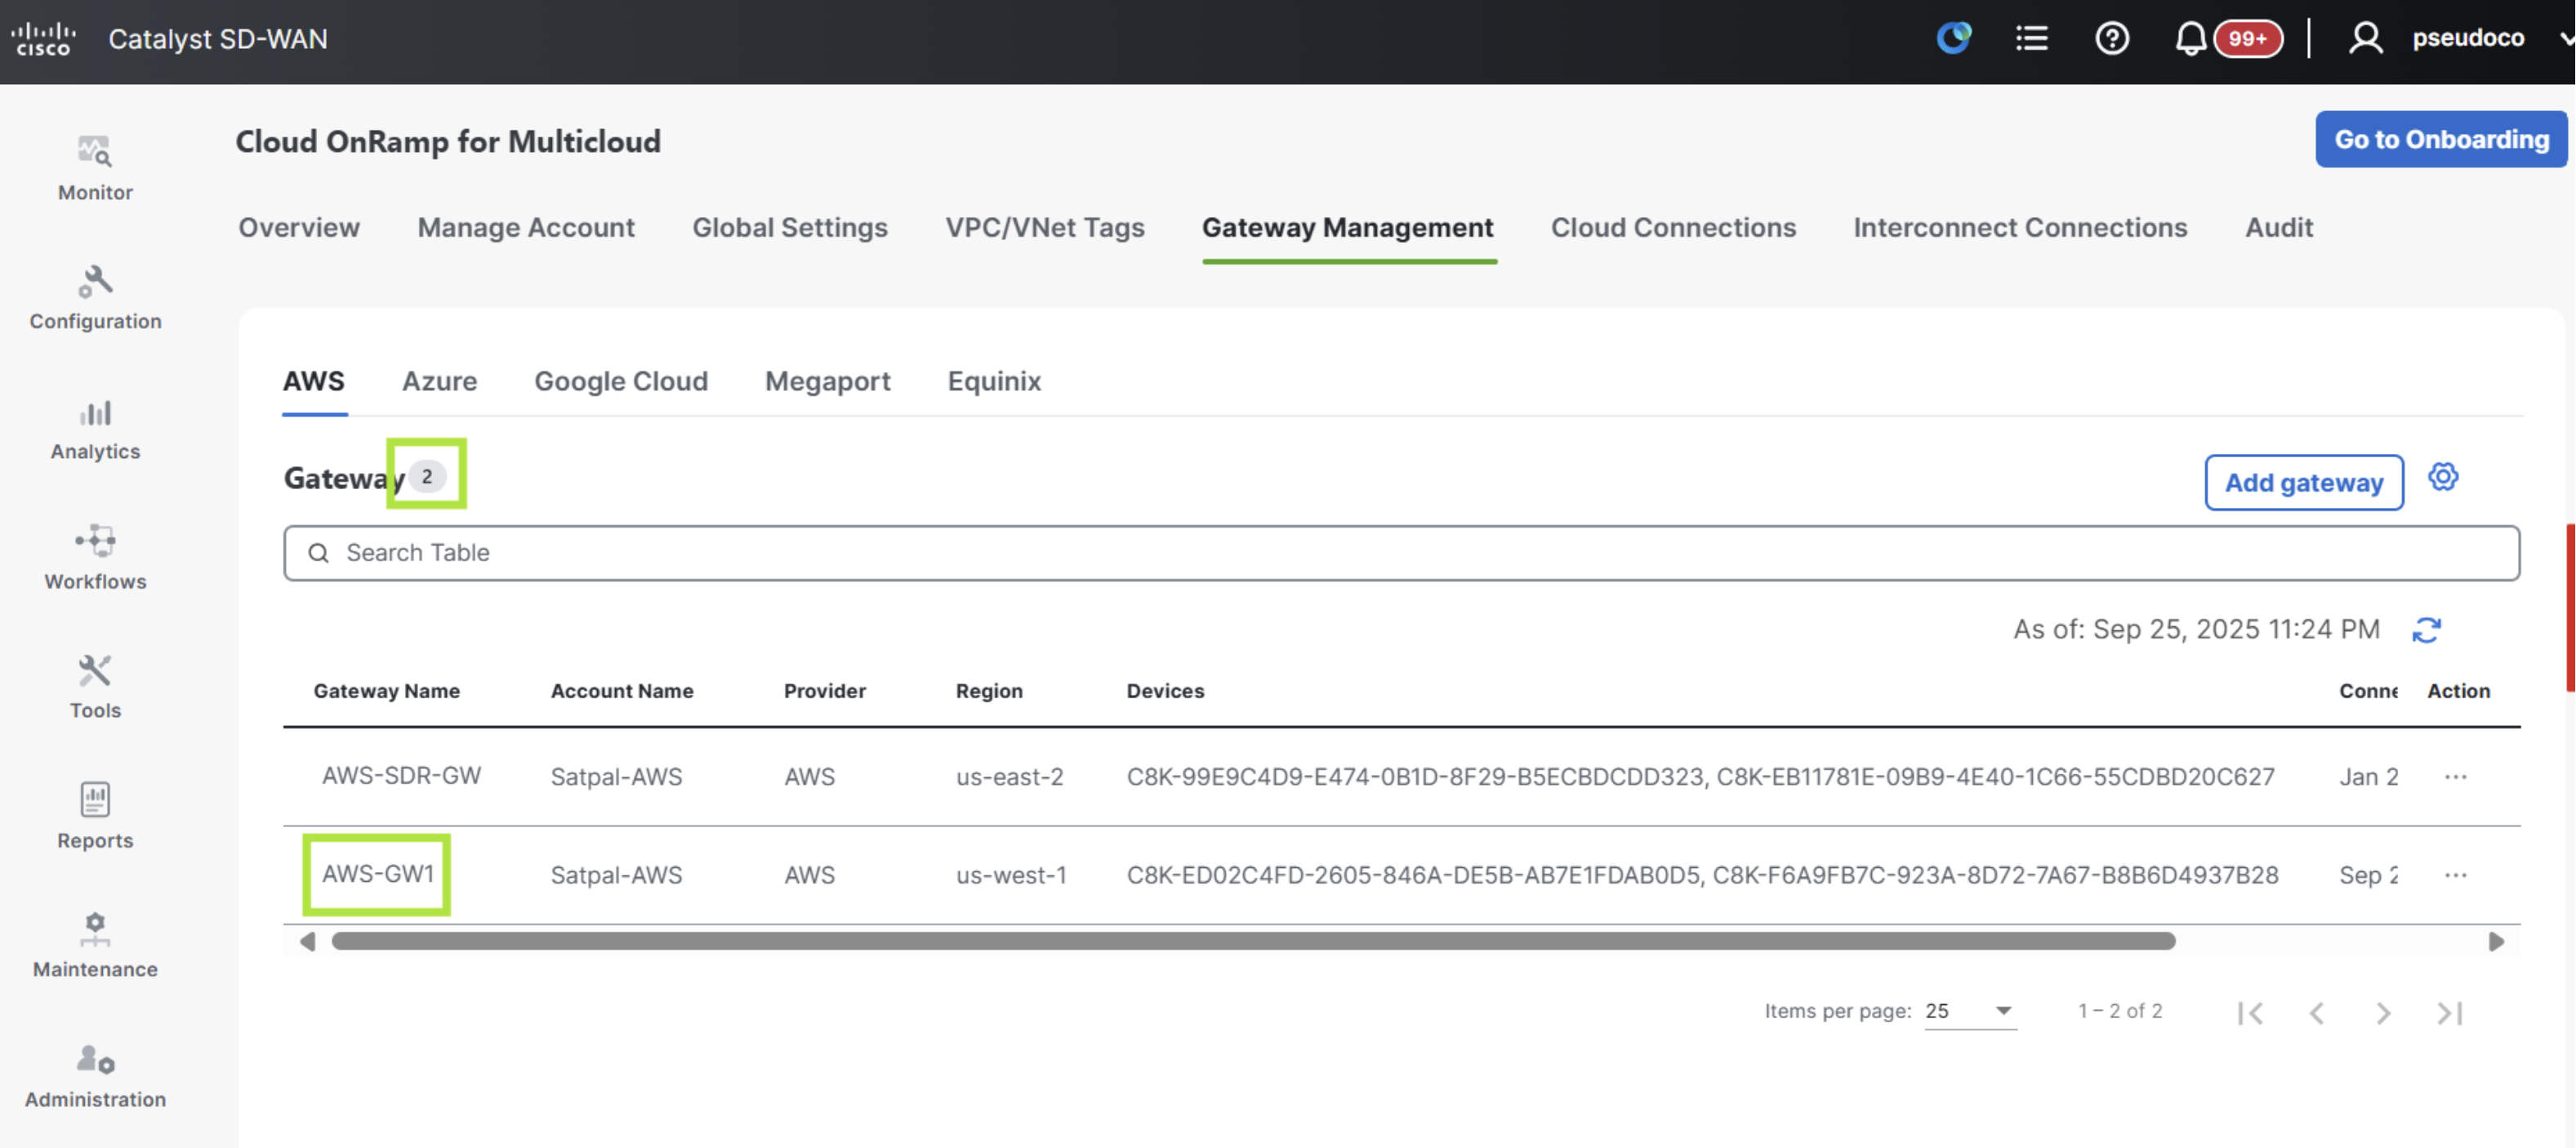Open the Items per page dropdown
This screenshot has width=2576, height=1148.
pyautogui.click(x=1970, y=1011)
